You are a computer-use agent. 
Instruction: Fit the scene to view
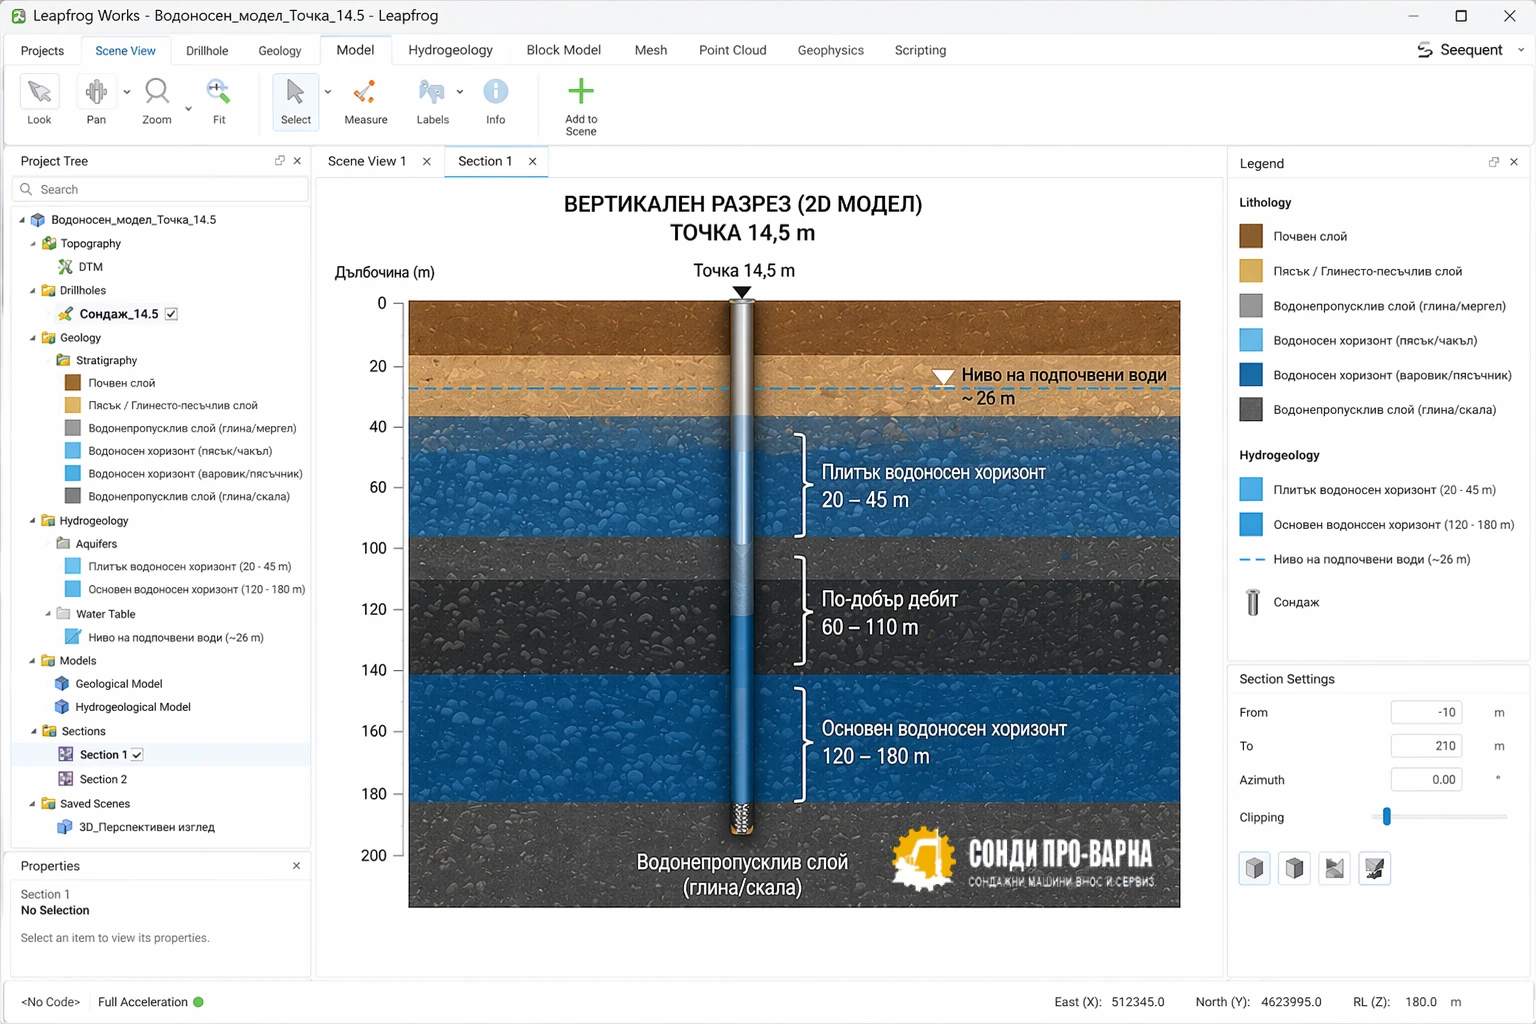click(218, 101)
